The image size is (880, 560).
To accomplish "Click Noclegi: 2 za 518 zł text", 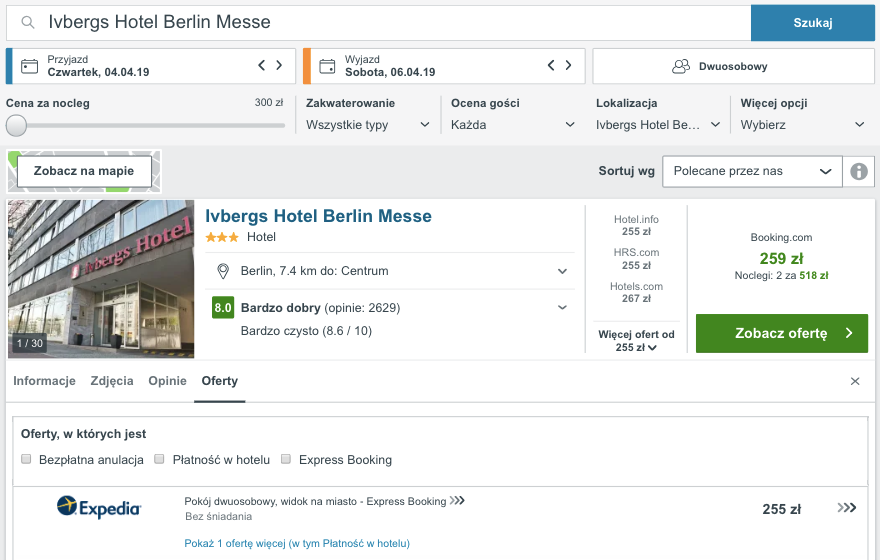I will coord(781,276).
